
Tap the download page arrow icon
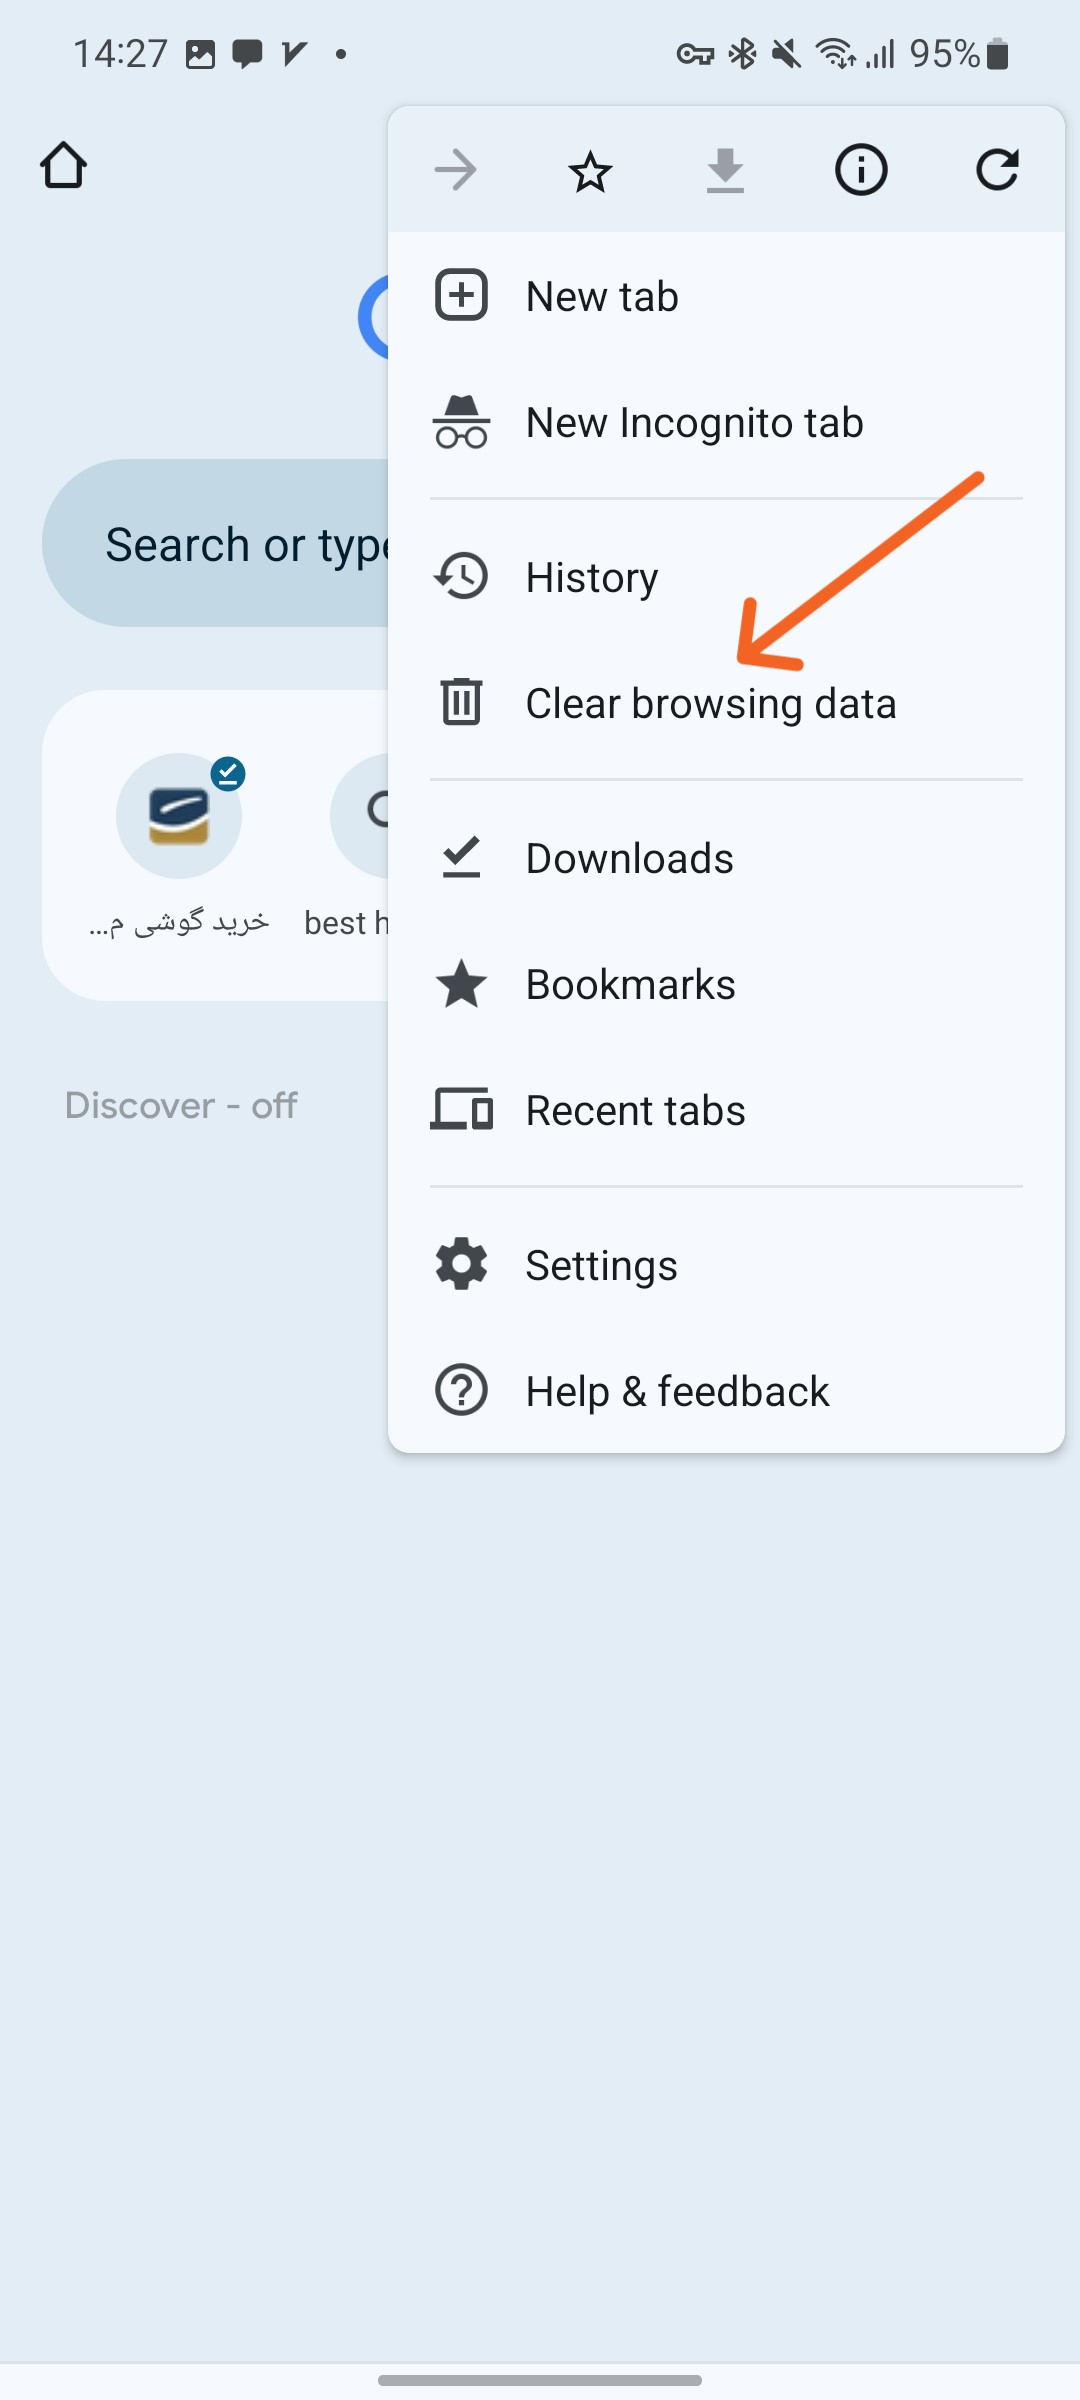tap(725, 171)
